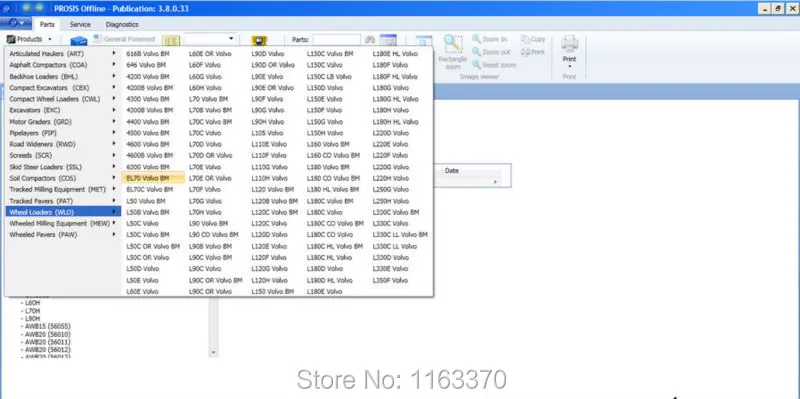Viewport: 800px width, 399px height.
Task: Switch to the Parts ribbon tab
Action: pos(47,24)
